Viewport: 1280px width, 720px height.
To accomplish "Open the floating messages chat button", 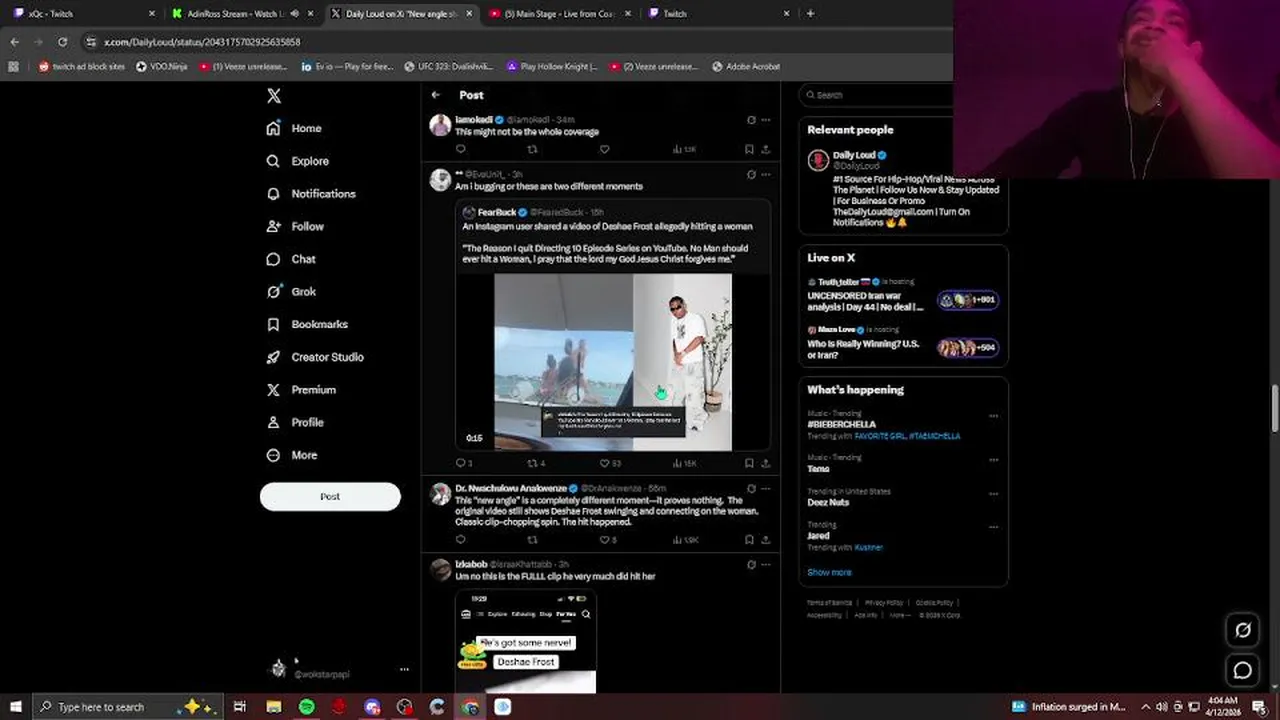I will [x=1243, y=670].
